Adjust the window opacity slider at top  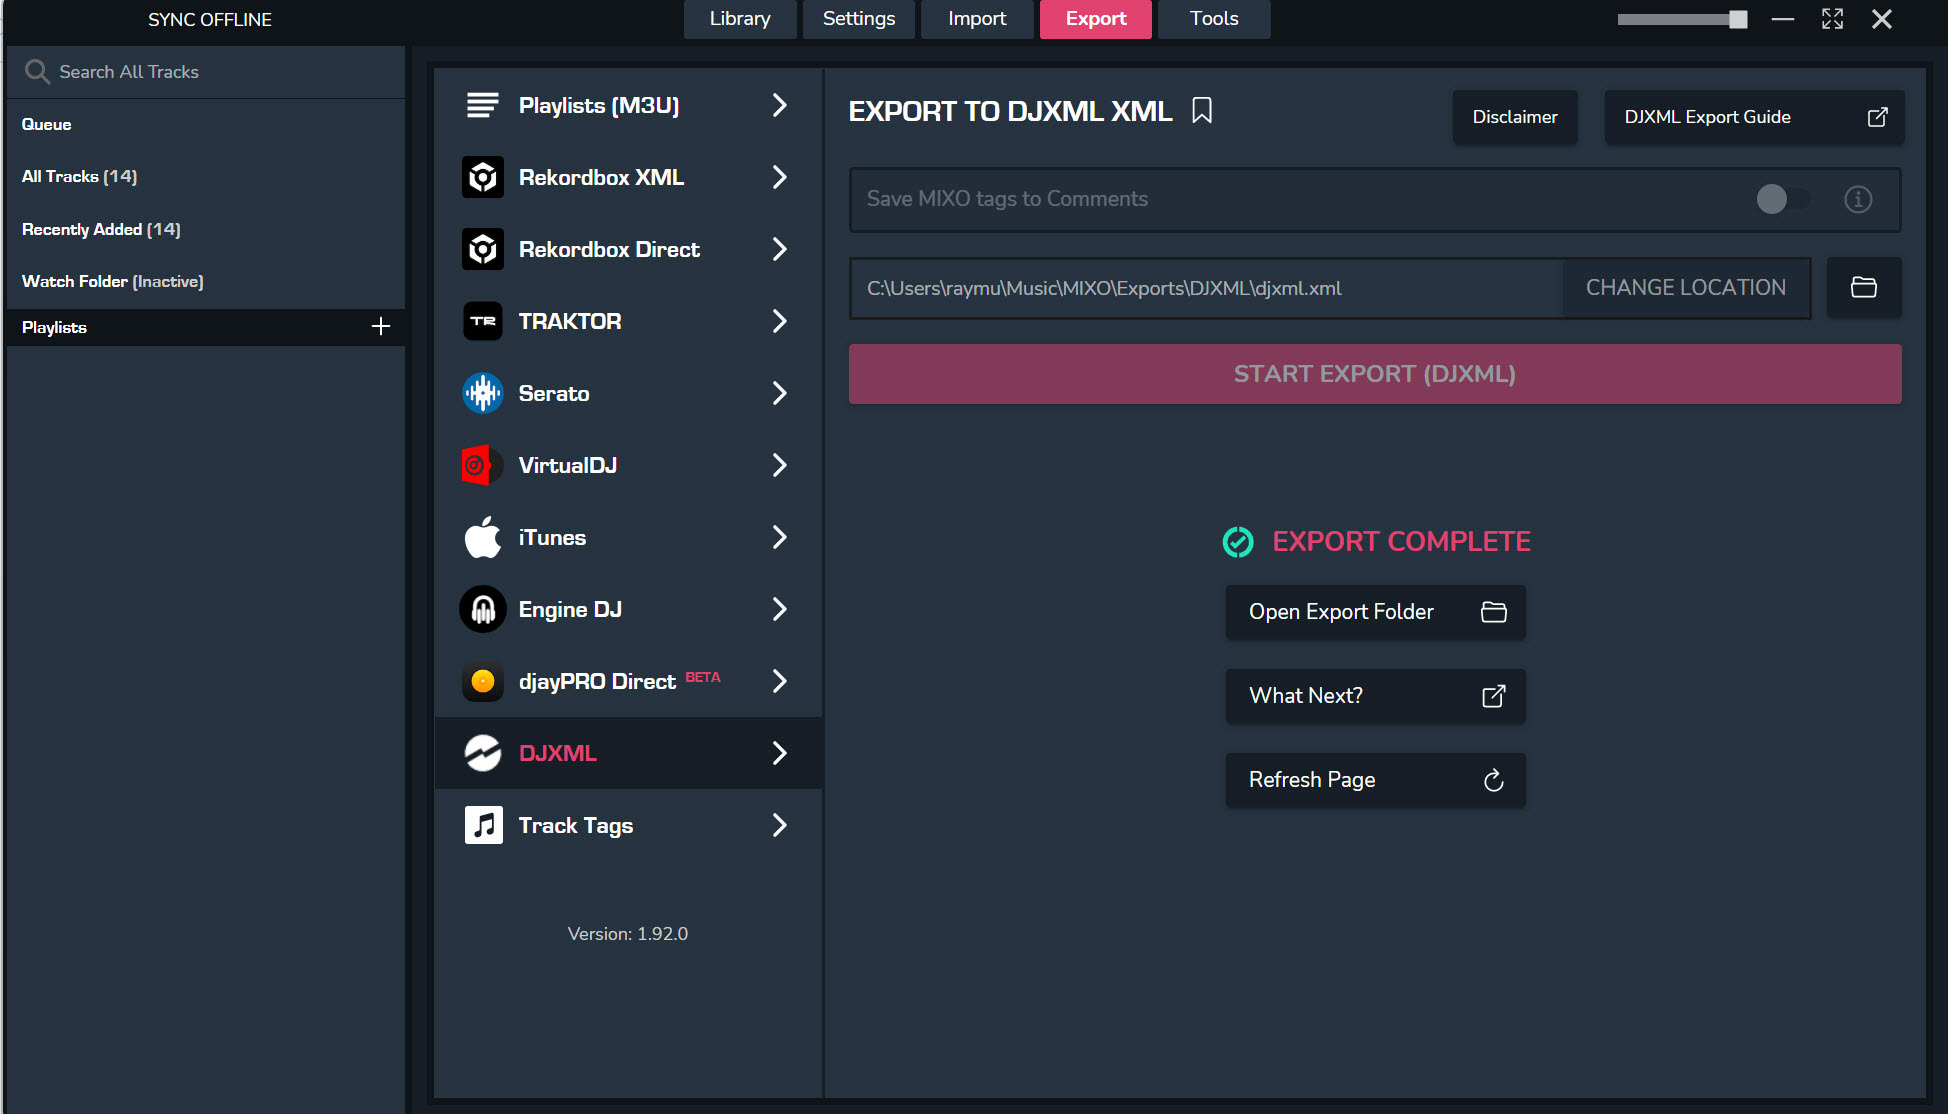1737,19
